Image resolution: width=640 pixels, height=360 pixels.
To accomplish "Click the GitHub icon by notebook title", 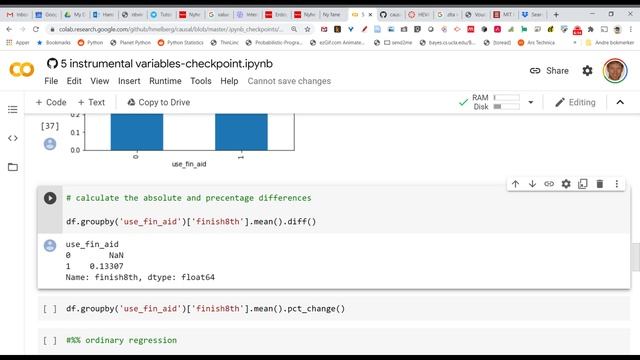I will pos(52,64).
